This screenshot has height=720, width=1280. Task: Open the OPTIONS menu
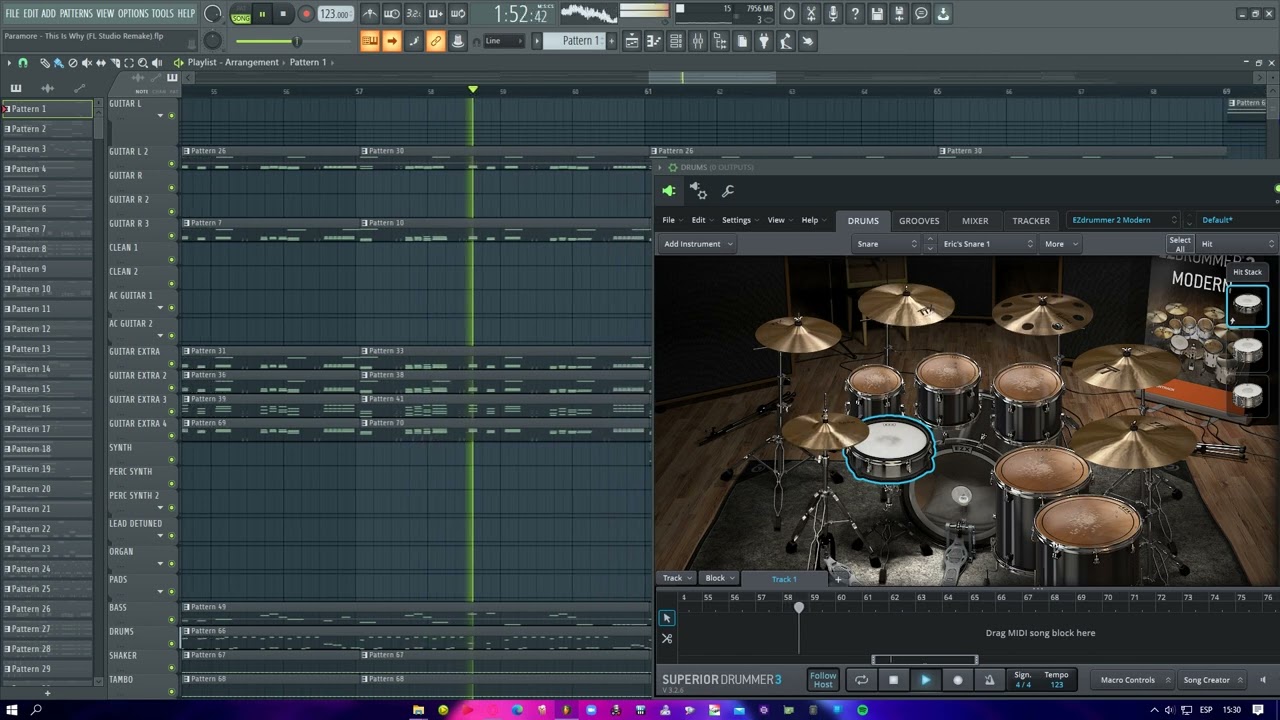(x=133, y=13)
